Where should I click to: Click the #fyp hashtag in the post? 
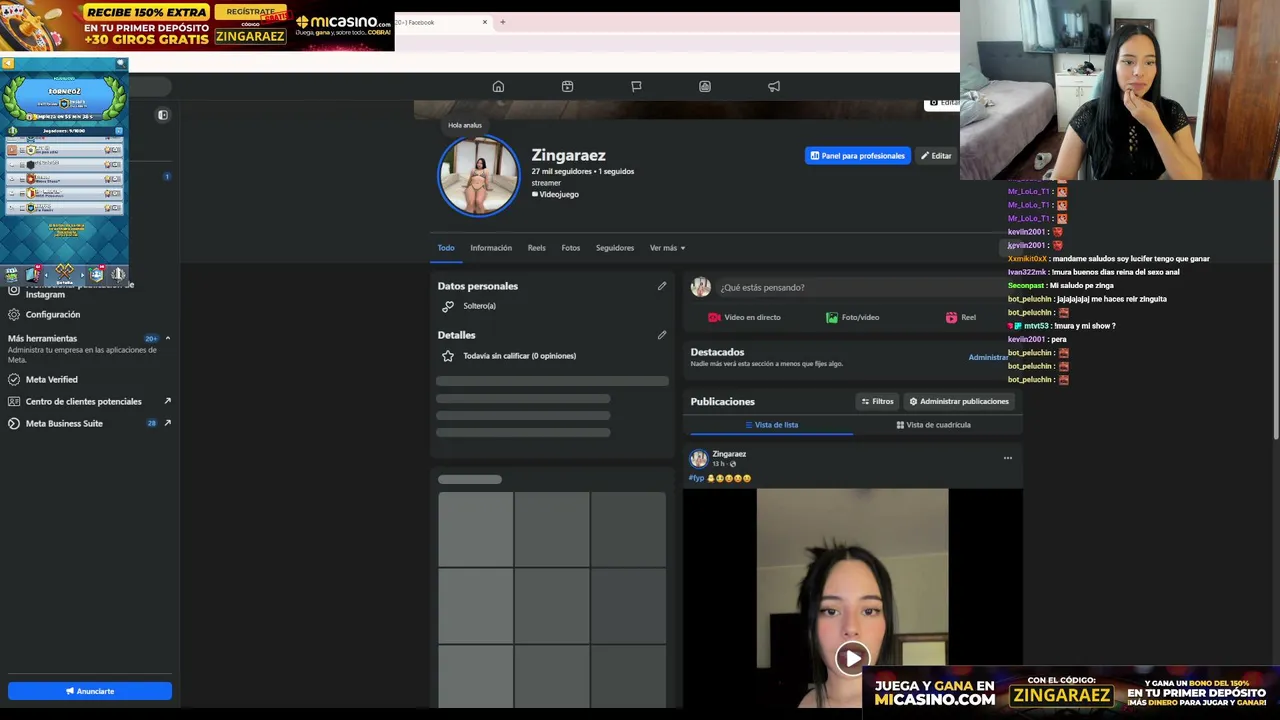(696, 479)
